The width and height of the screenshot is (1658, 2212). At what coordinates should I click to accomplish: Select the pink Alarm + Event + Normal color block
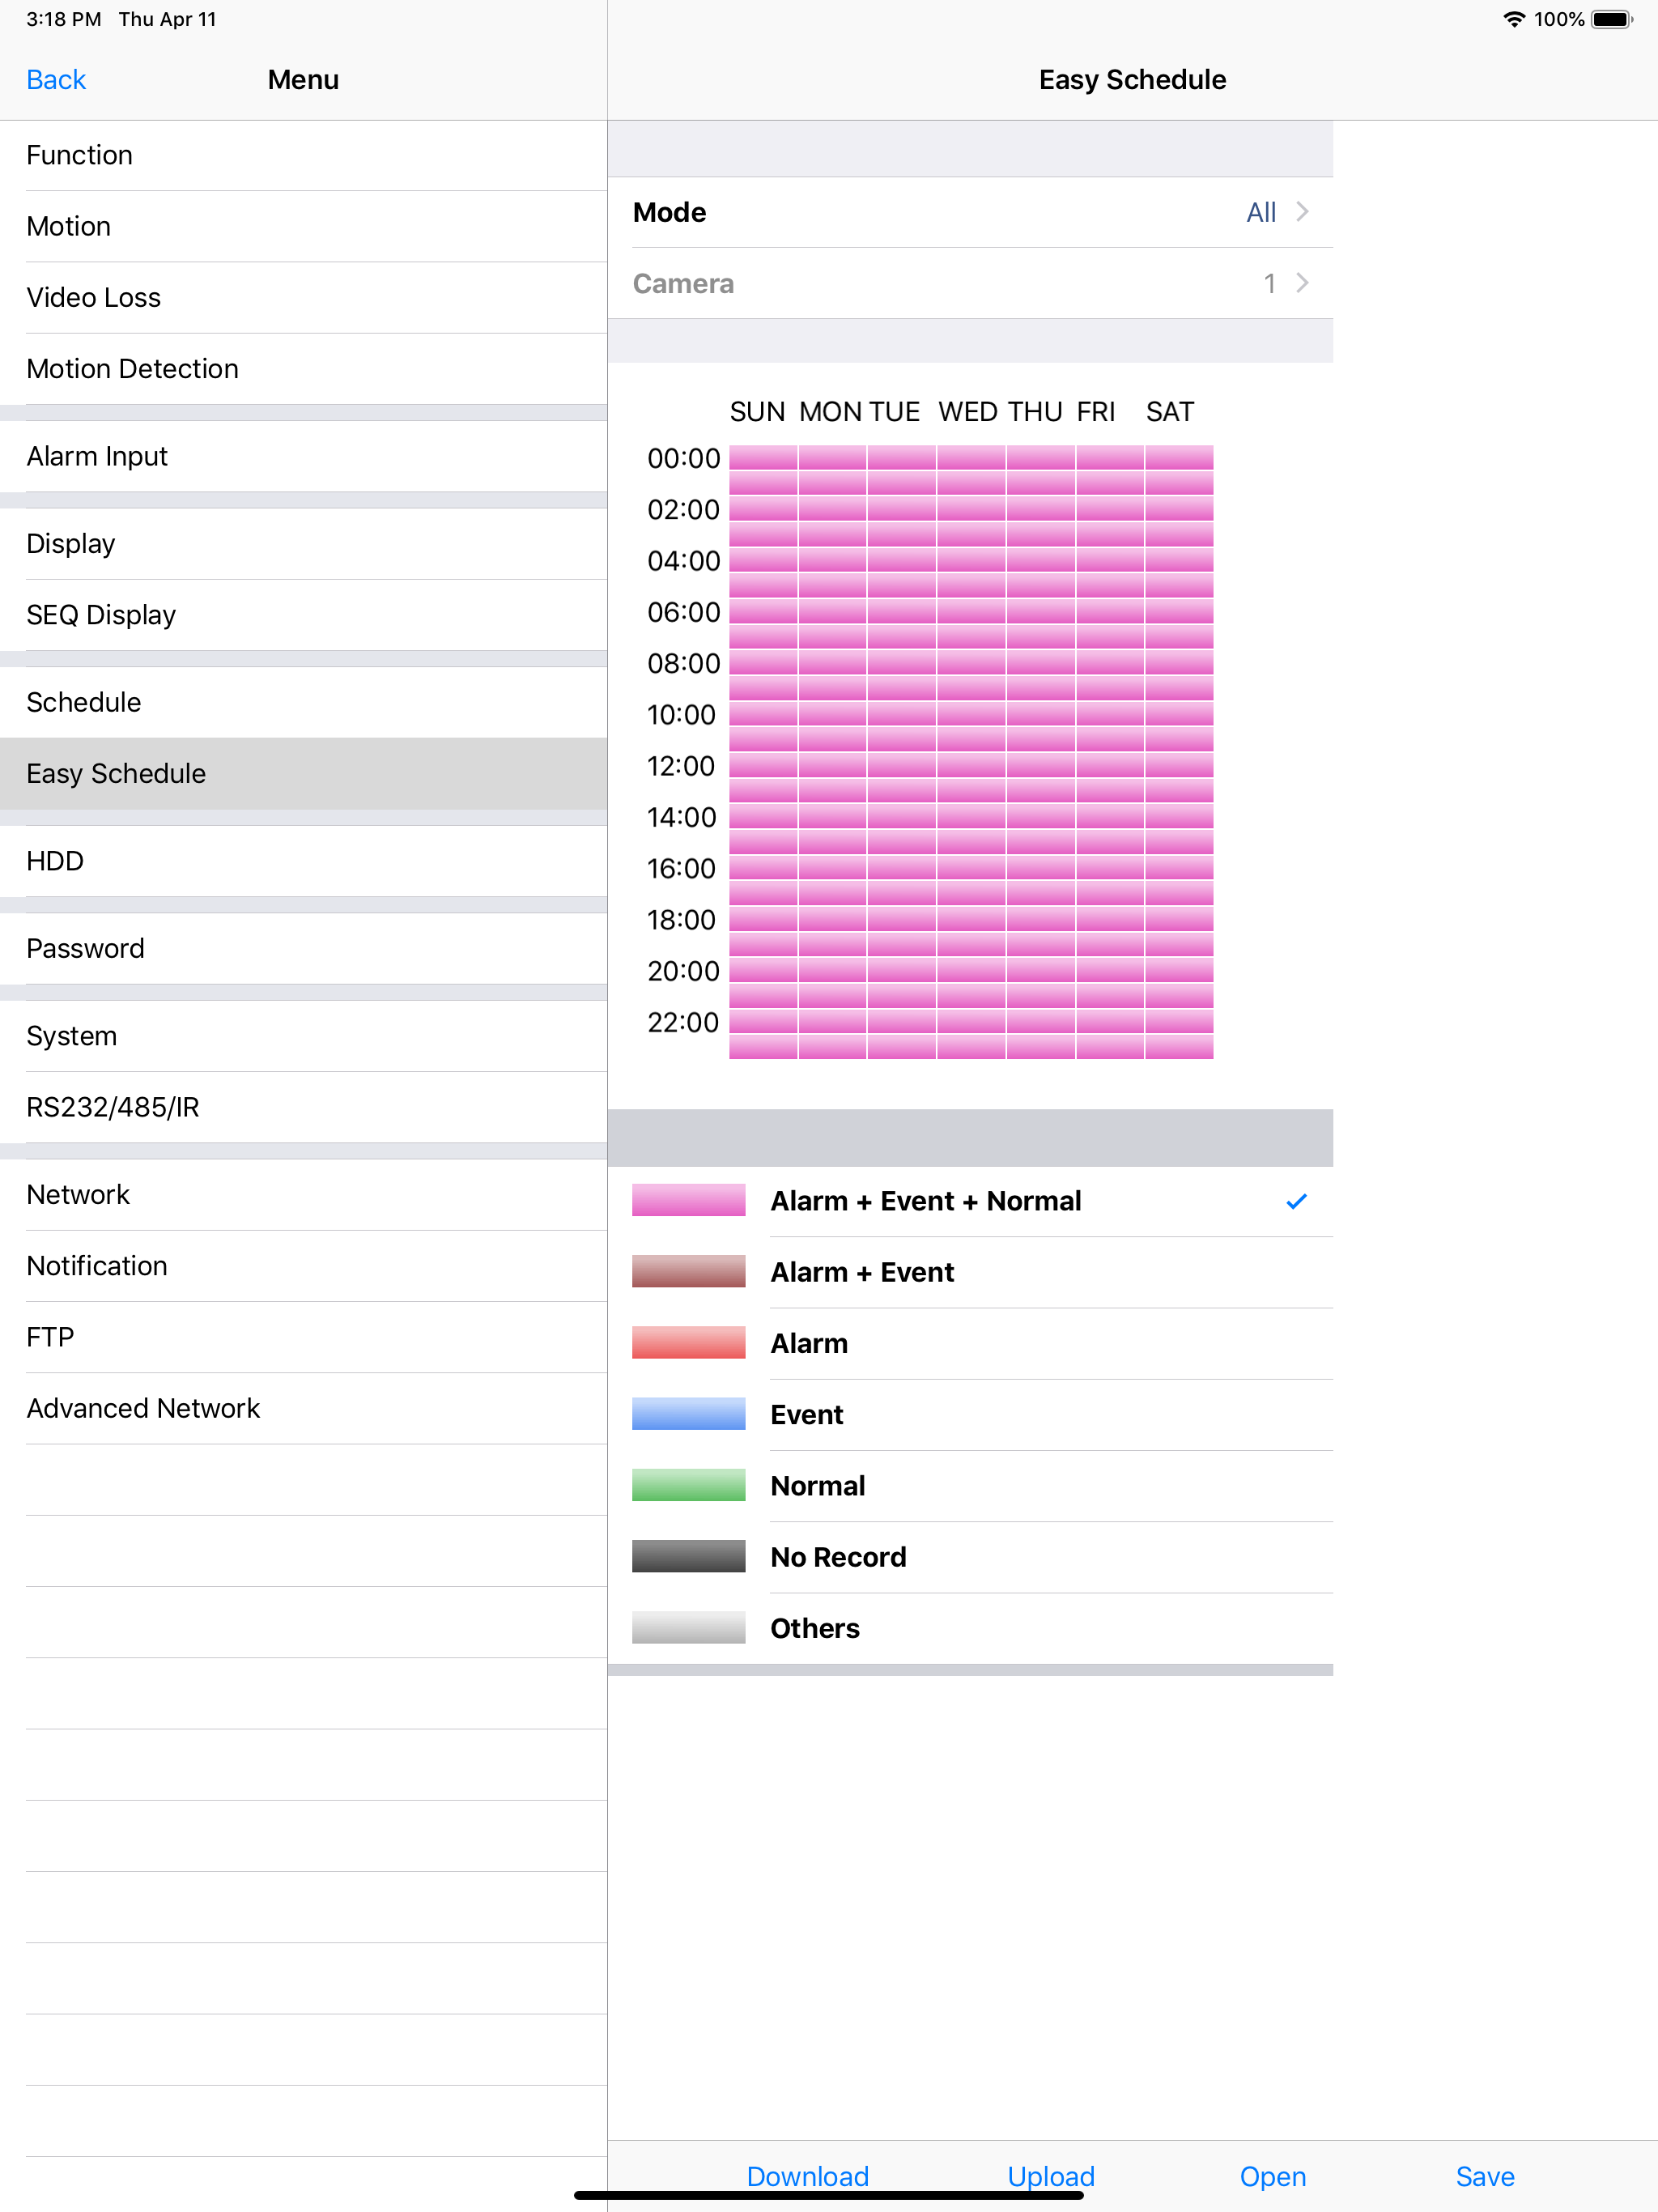[x=688, y=1201]
